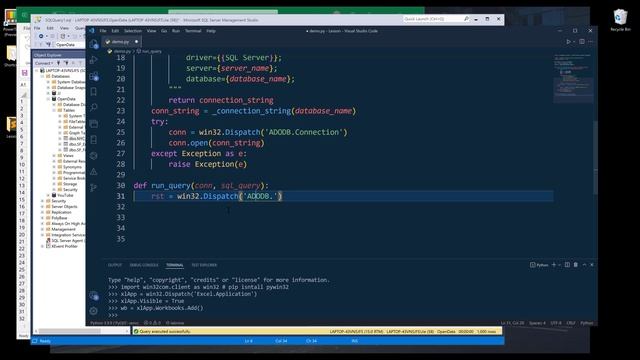
Task: Select the Synonyms folder in Object Explorer
Action: coord(72,167)
